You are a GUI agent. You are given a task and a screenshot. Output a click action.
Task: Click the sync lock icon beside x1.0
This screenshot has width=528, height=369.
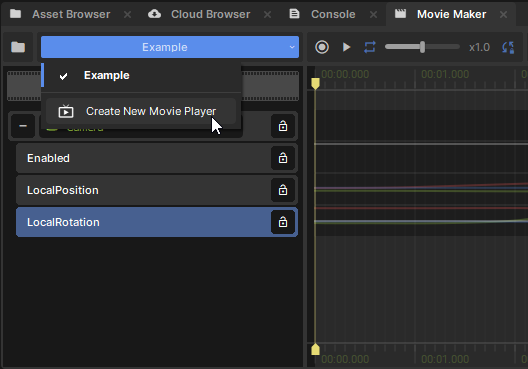508,47
